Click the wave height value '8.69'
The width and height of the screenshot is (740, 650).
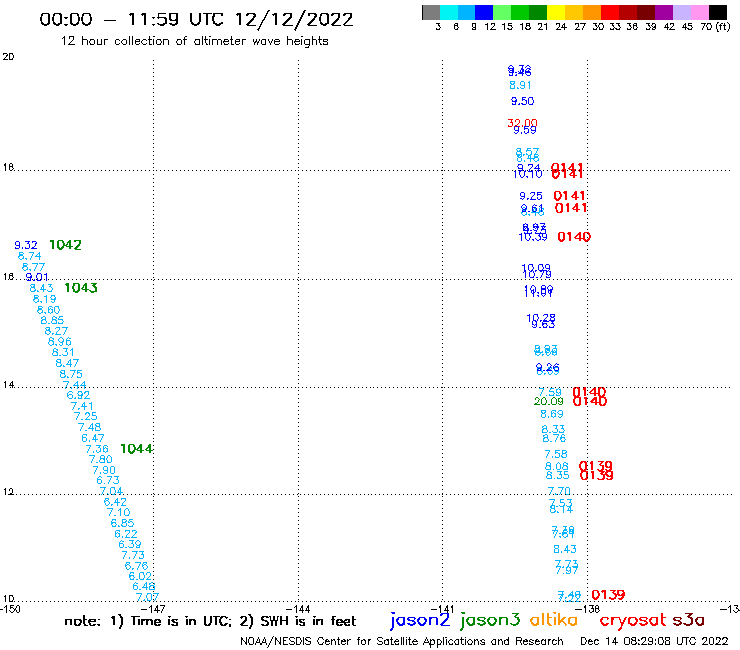point(552,414)
